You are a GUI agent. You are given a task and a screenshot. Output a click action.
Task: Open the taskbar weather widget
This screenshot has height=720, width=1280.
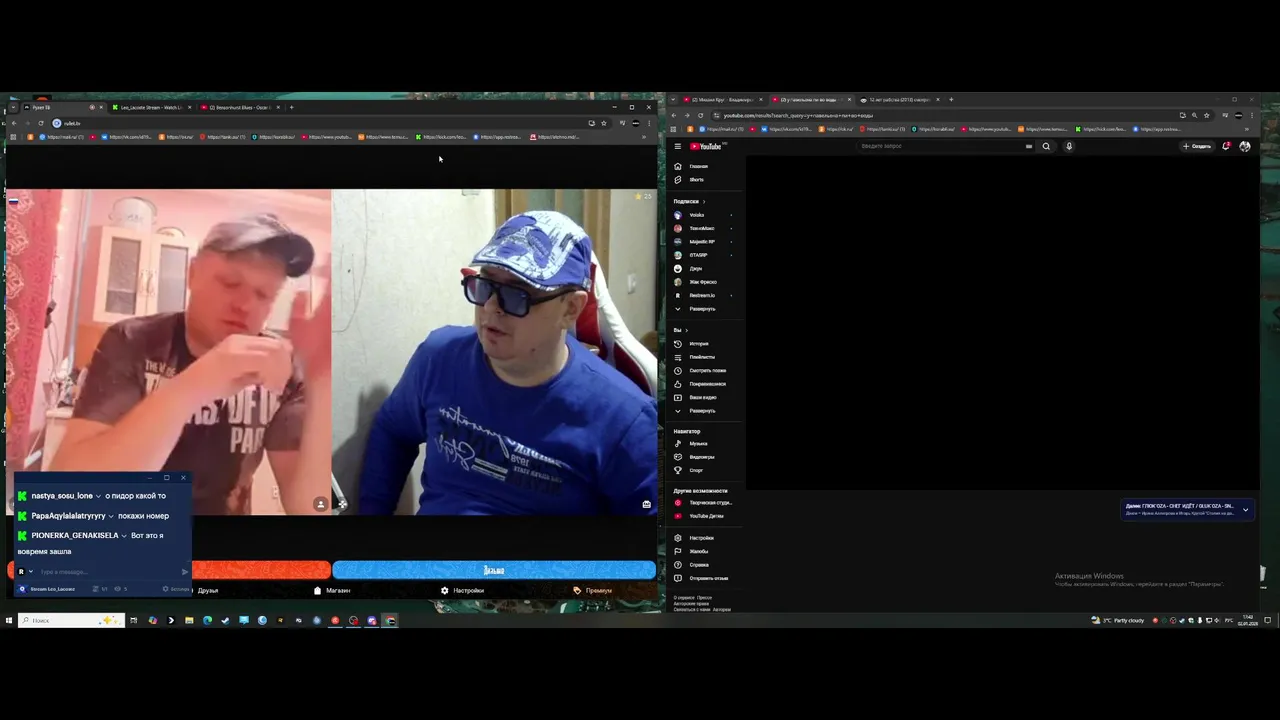pos(1120,620)
